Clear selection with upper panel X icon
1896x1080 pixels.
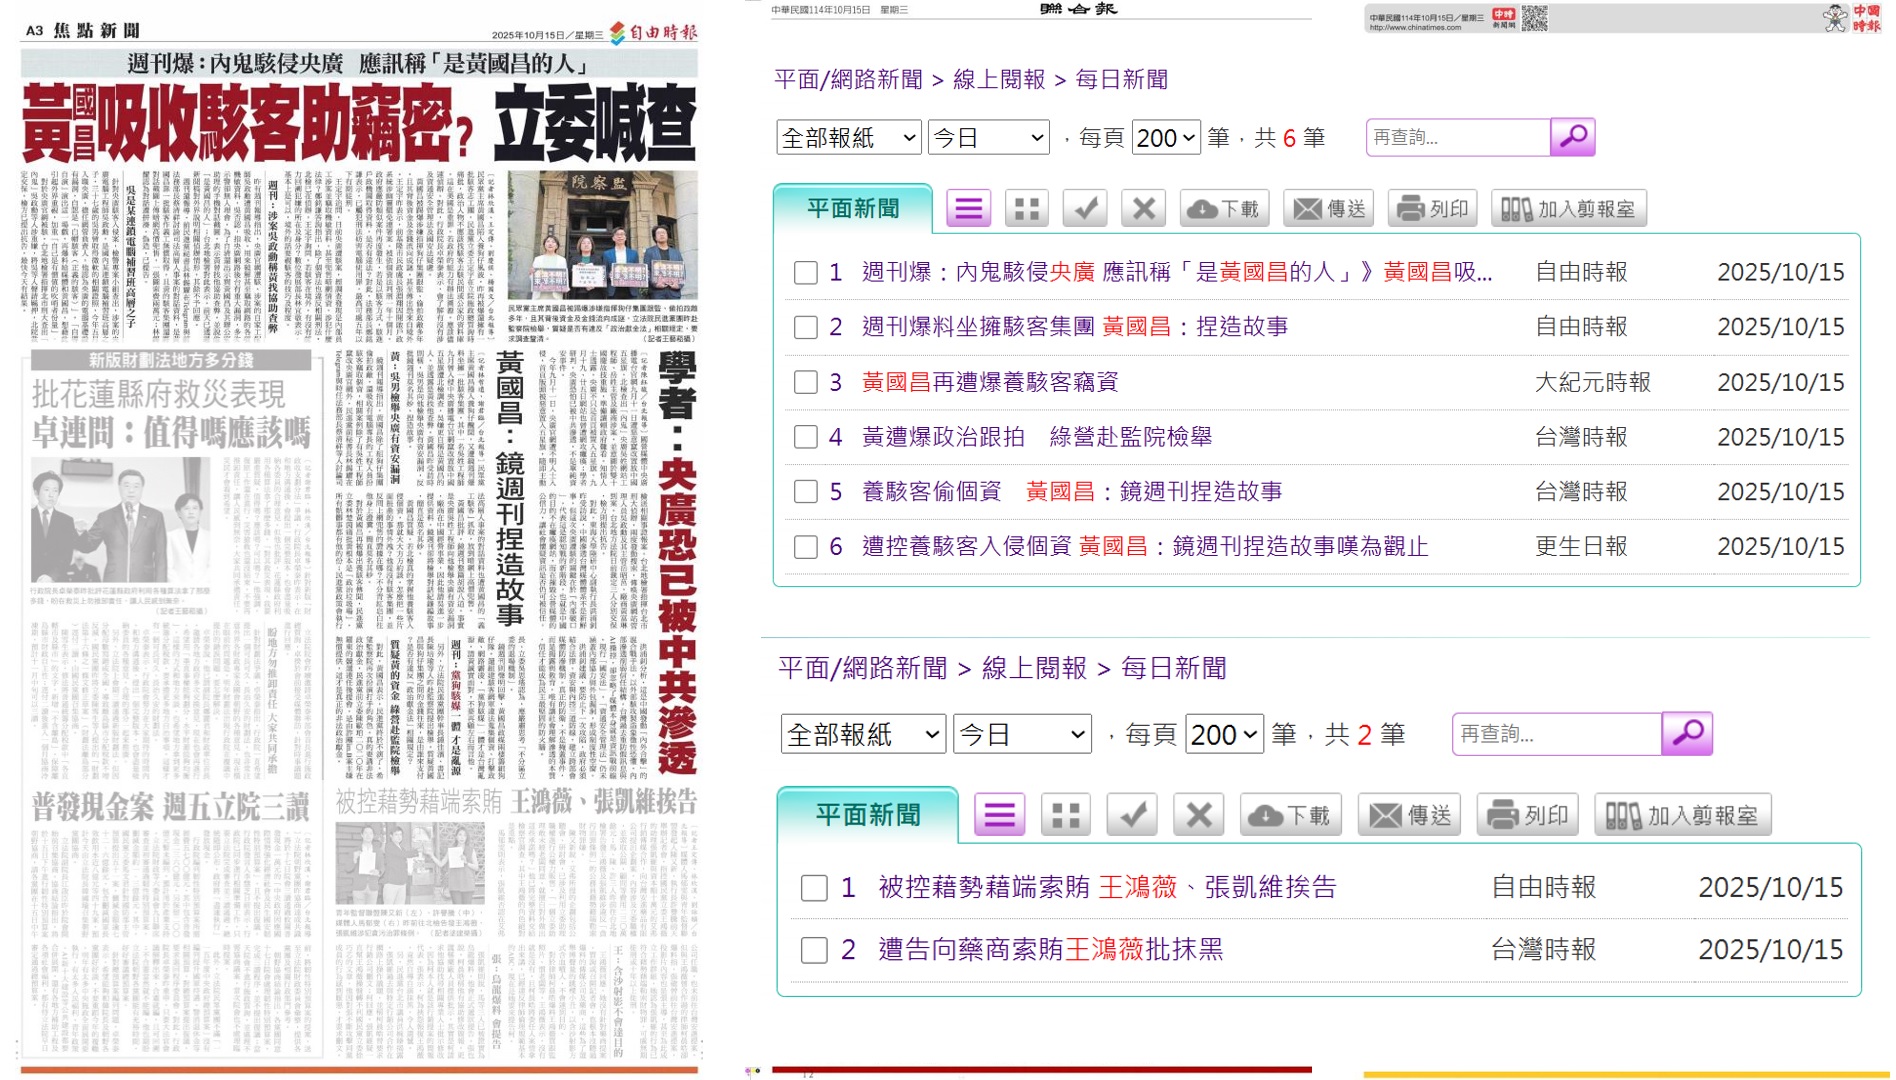point(1143,208)
